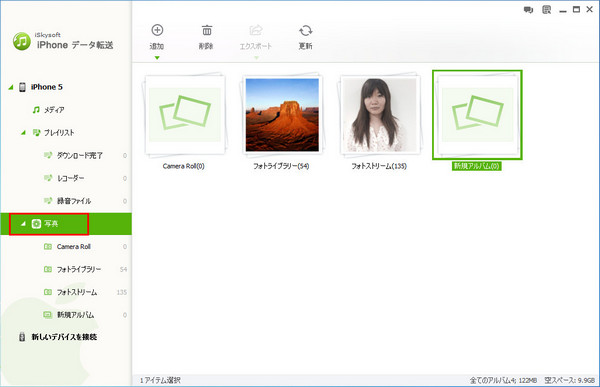The image size is (600, 387).
Task: Click the feedback chat icon in title bar
Action: [528, 10]
